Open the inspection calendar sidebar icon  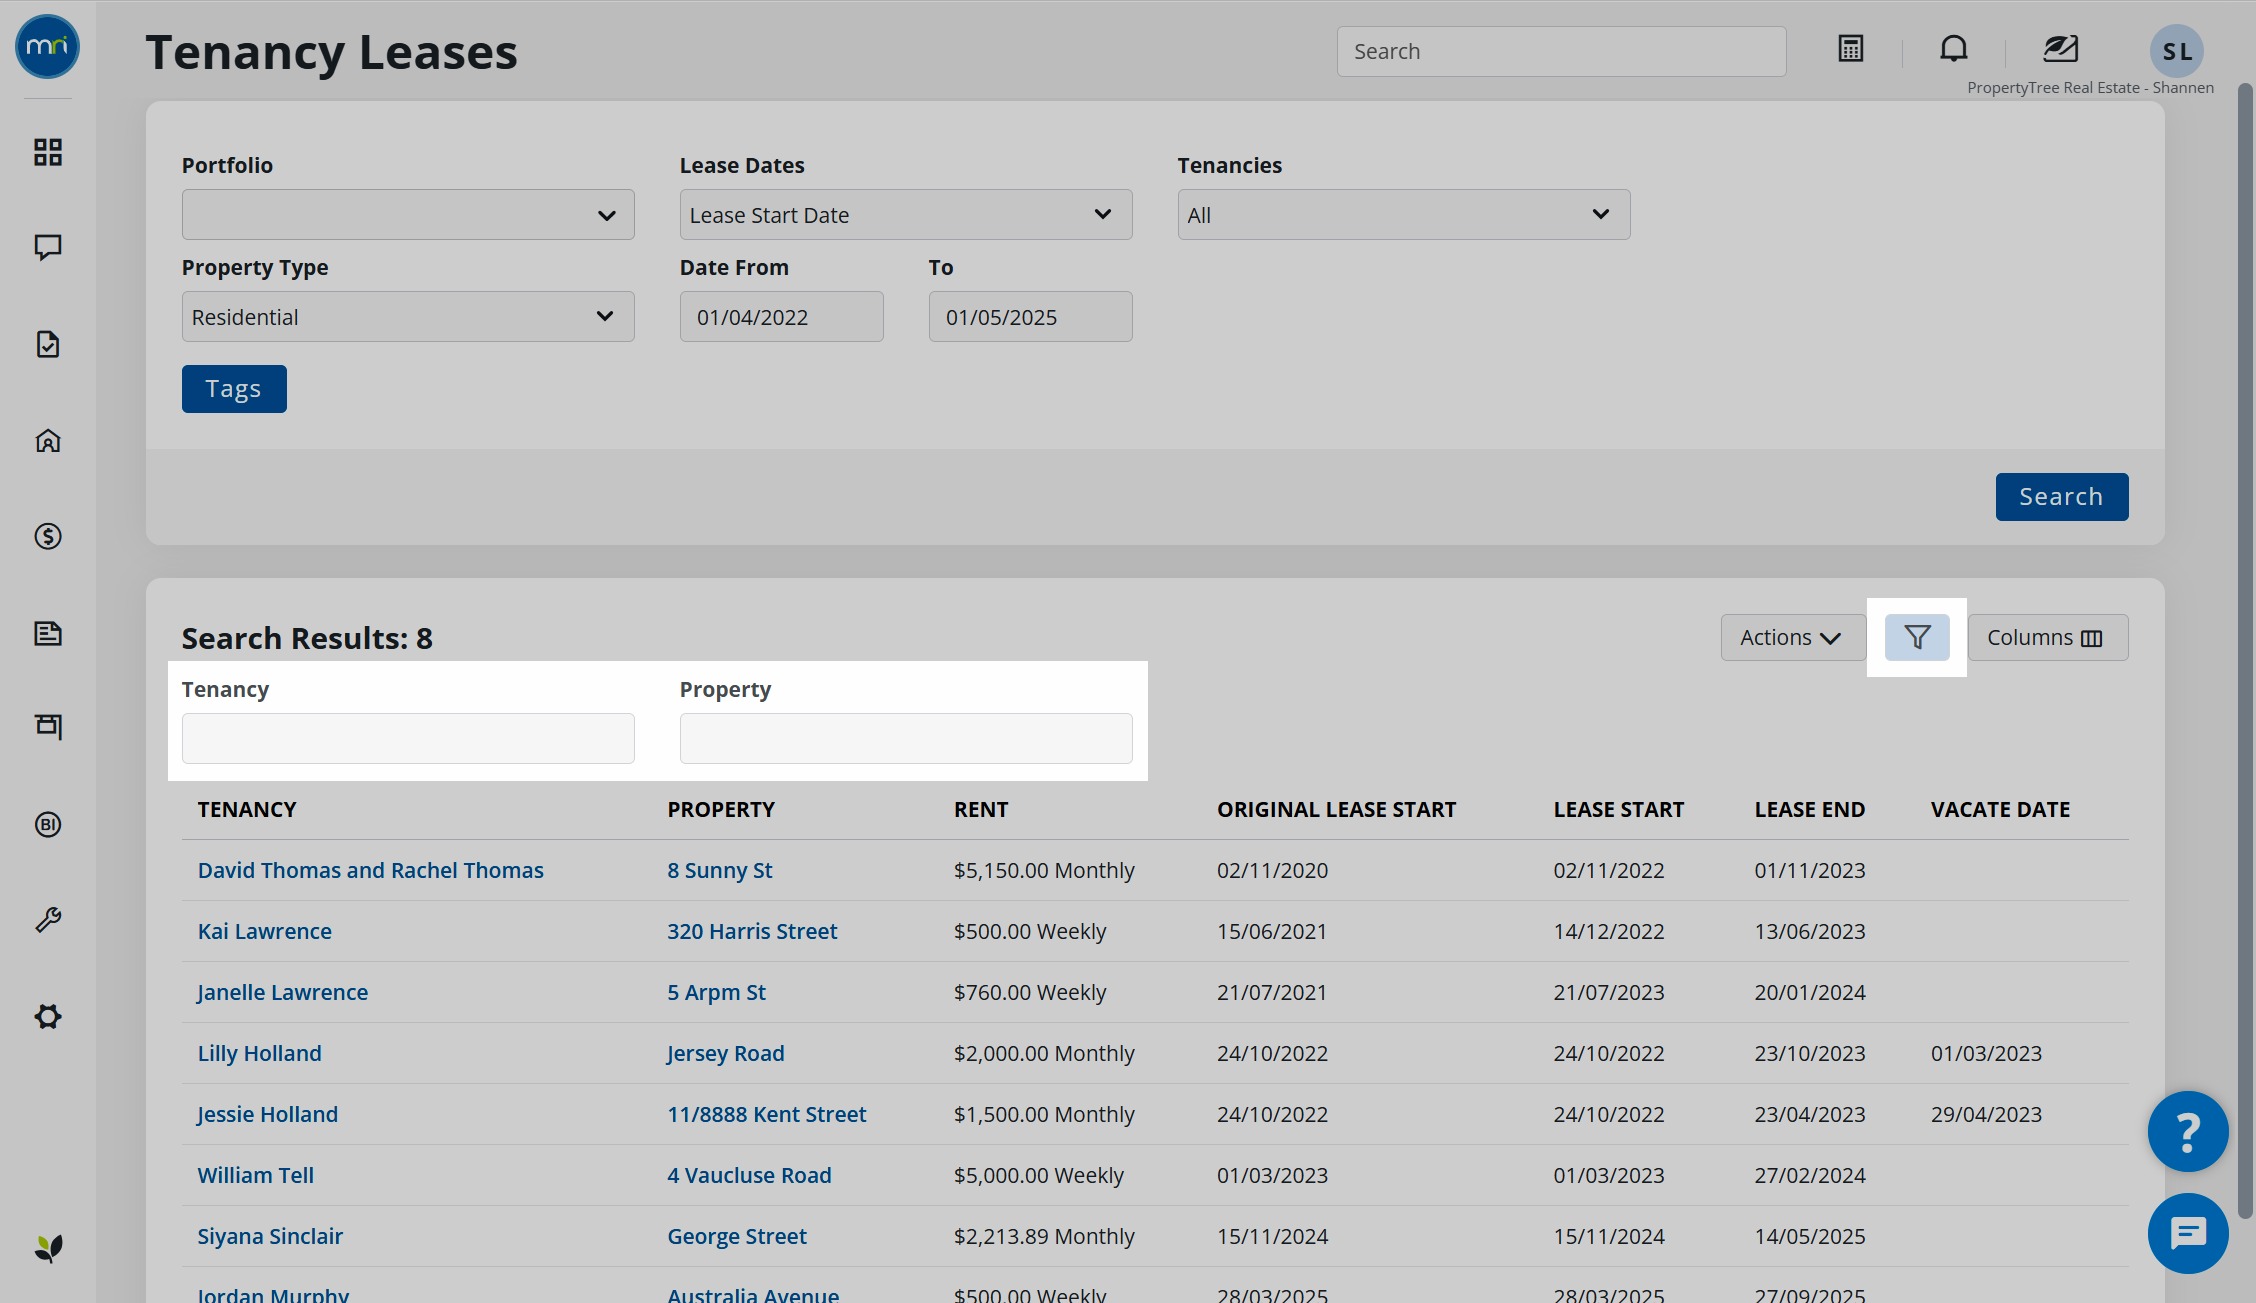pyautogui.click(x=48, y=727)
